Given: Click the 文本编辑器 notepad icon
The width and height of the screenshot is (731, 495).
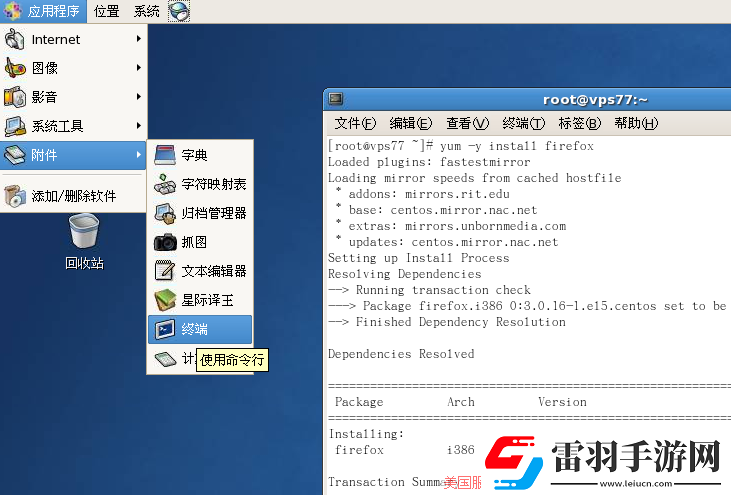Looking at the screenshot, I should [165, 271].
